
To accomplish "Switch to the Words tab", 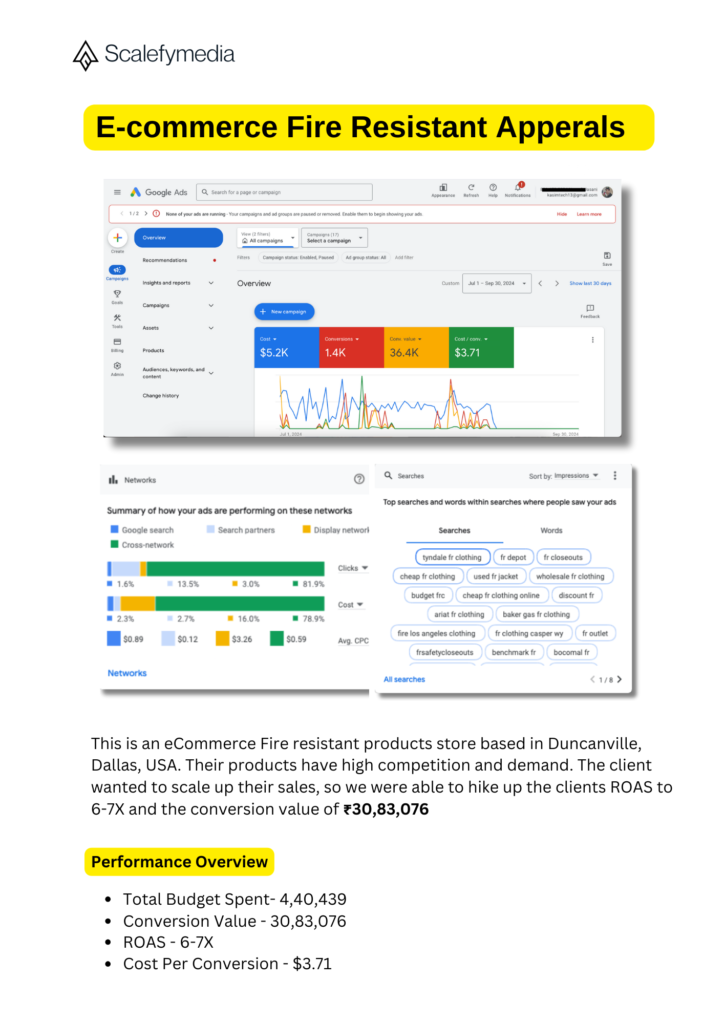I will [551, 530].
